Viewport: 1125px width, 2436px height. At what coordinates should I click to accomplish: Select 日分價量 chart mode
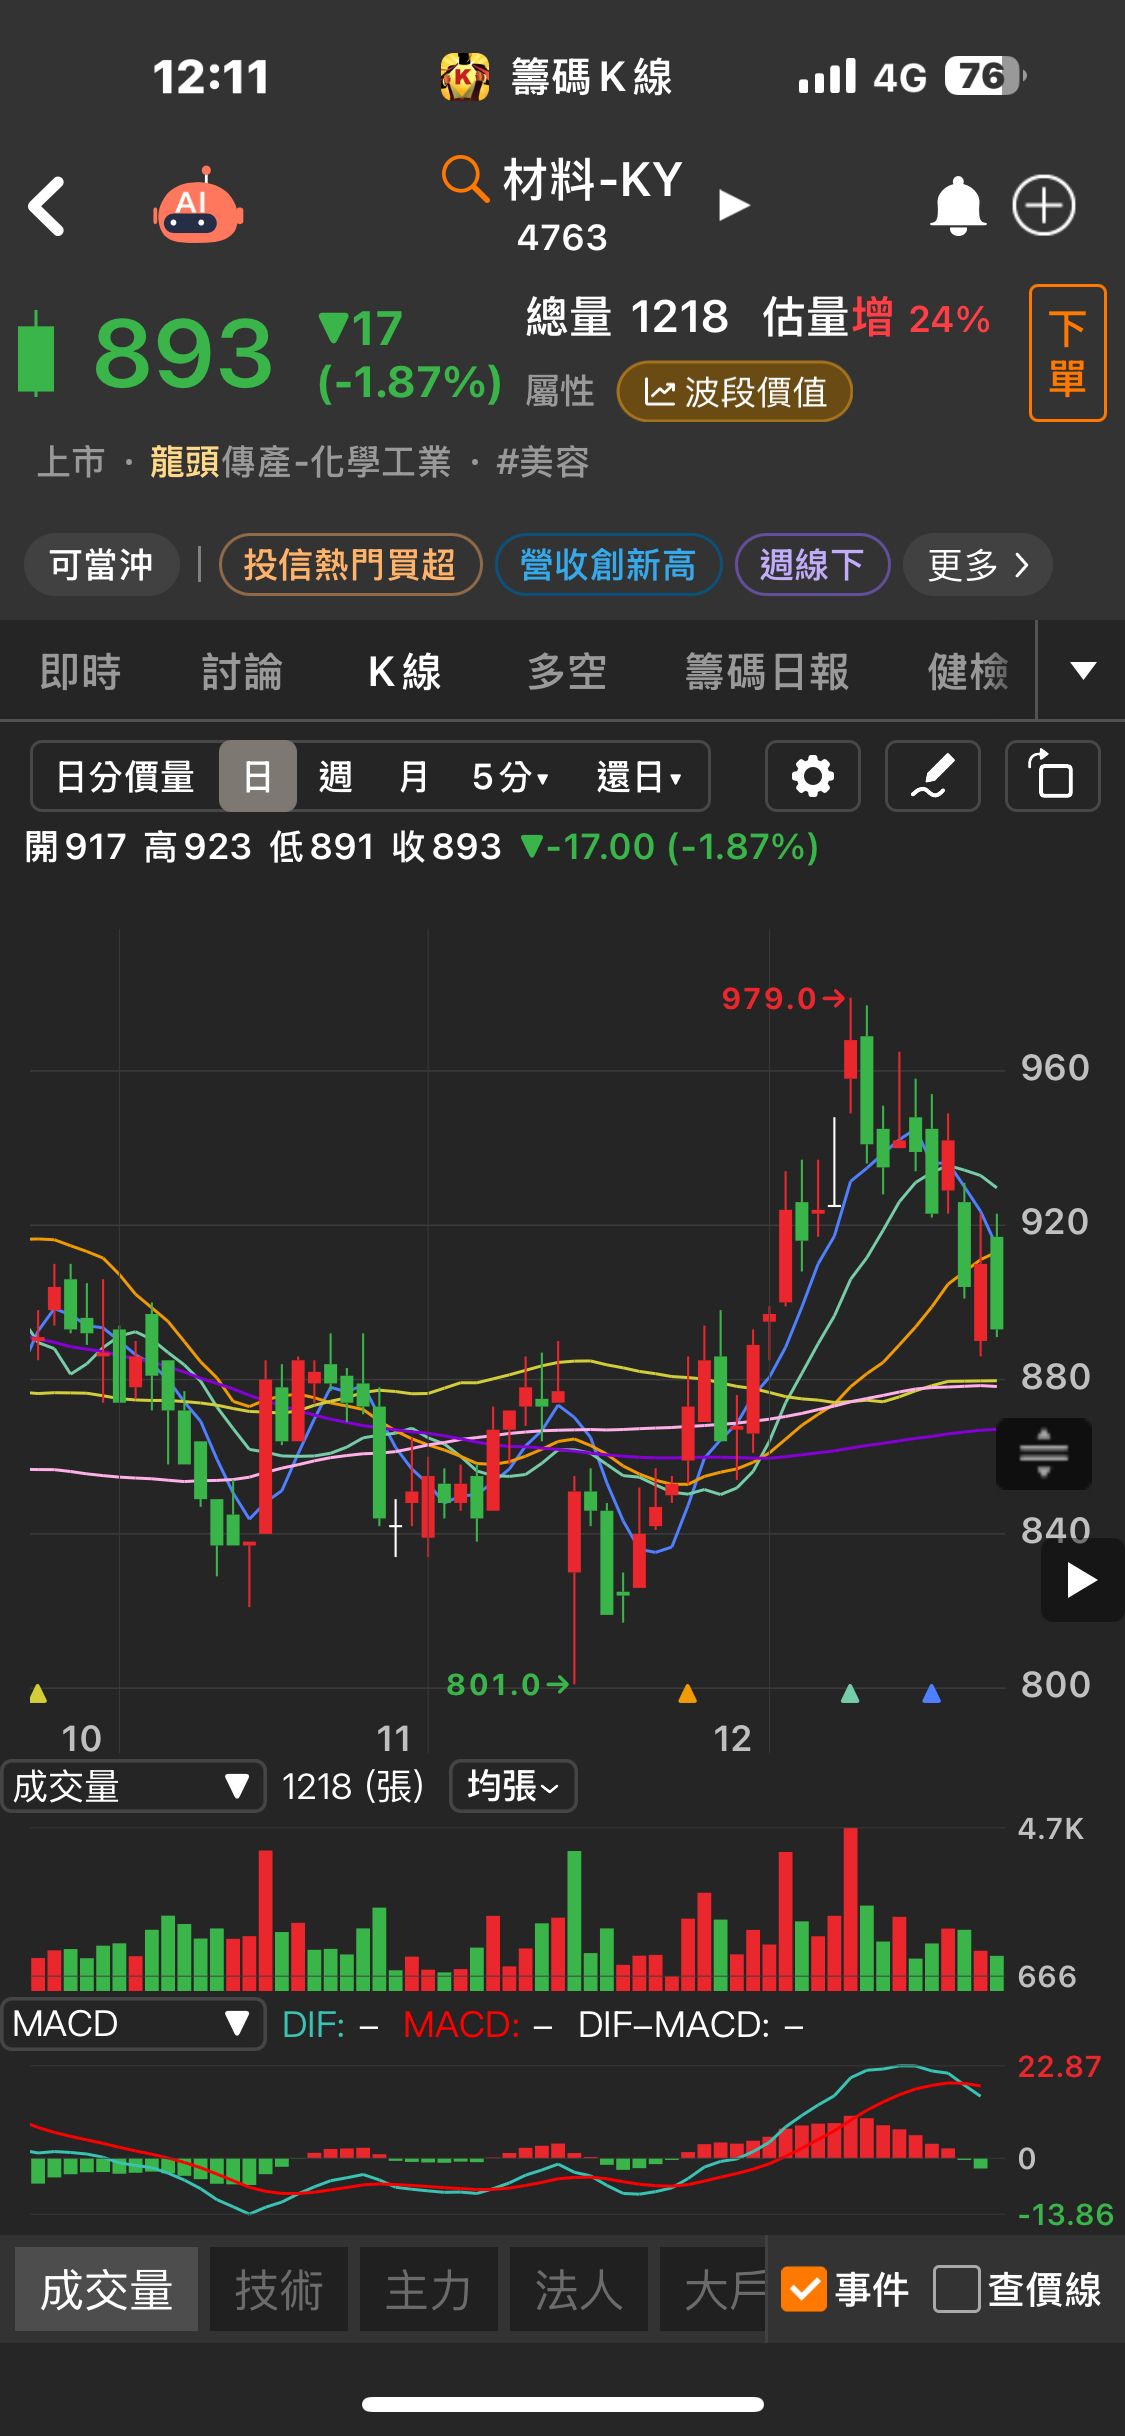[x=125, y=776]
